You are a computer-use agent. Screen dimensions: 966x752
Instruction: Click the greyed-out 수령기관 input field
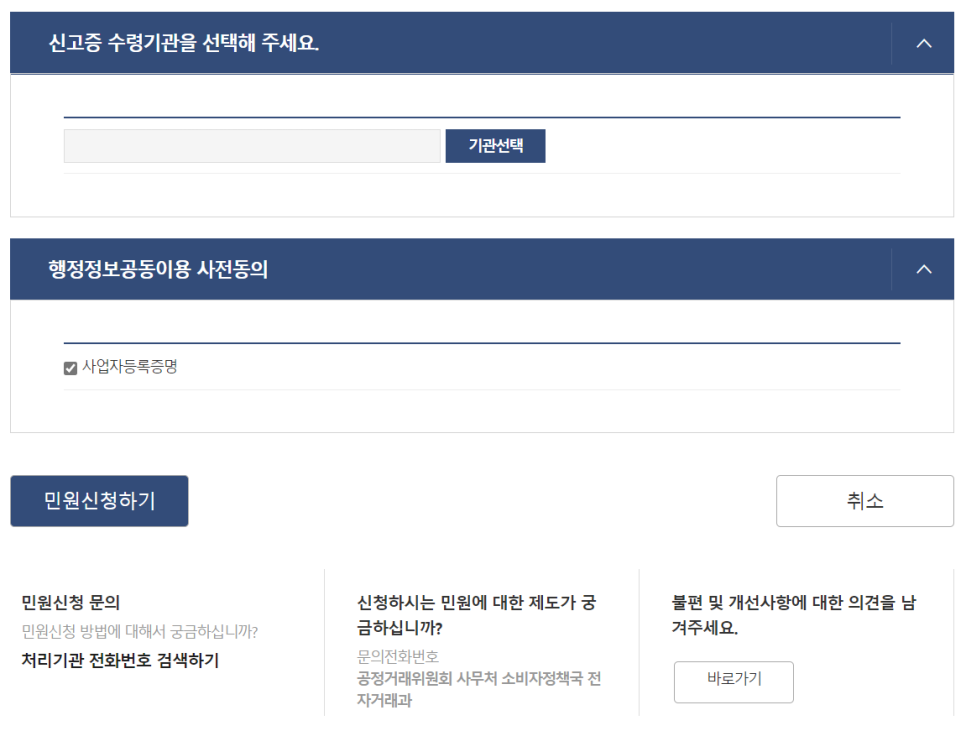pos(252,146)
